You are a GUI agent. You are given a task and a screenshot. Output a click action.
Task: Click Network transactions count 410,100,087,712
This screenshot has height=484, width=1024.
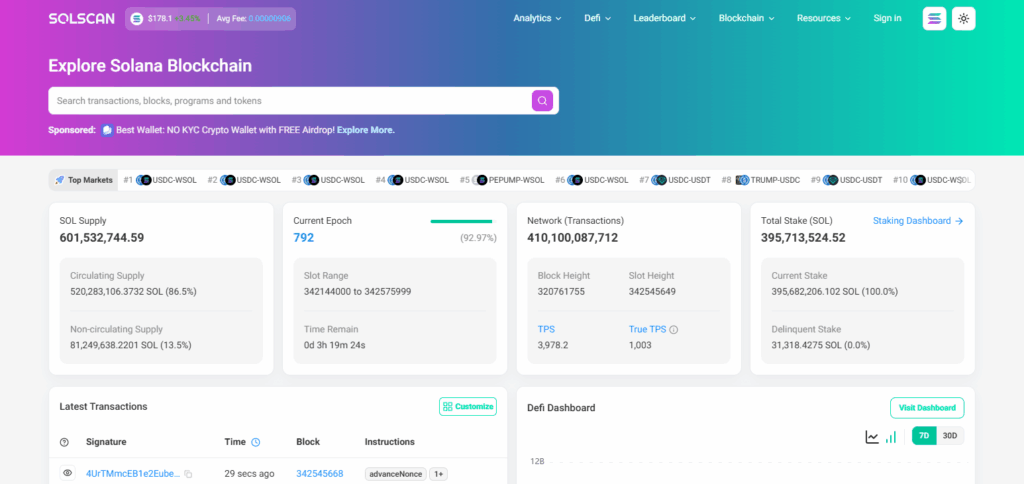point(573,238)
